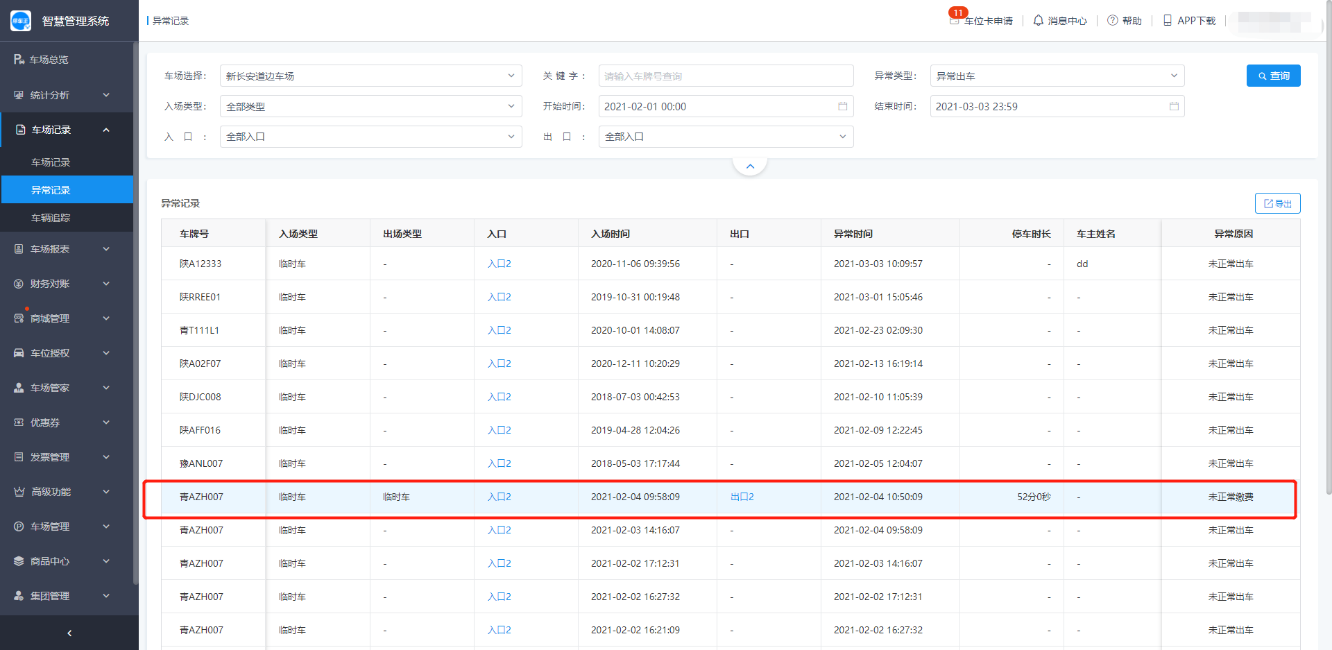The image size is (1332, 650).
Task: Click the system logo in top-left corner
Action: (21, 21)
